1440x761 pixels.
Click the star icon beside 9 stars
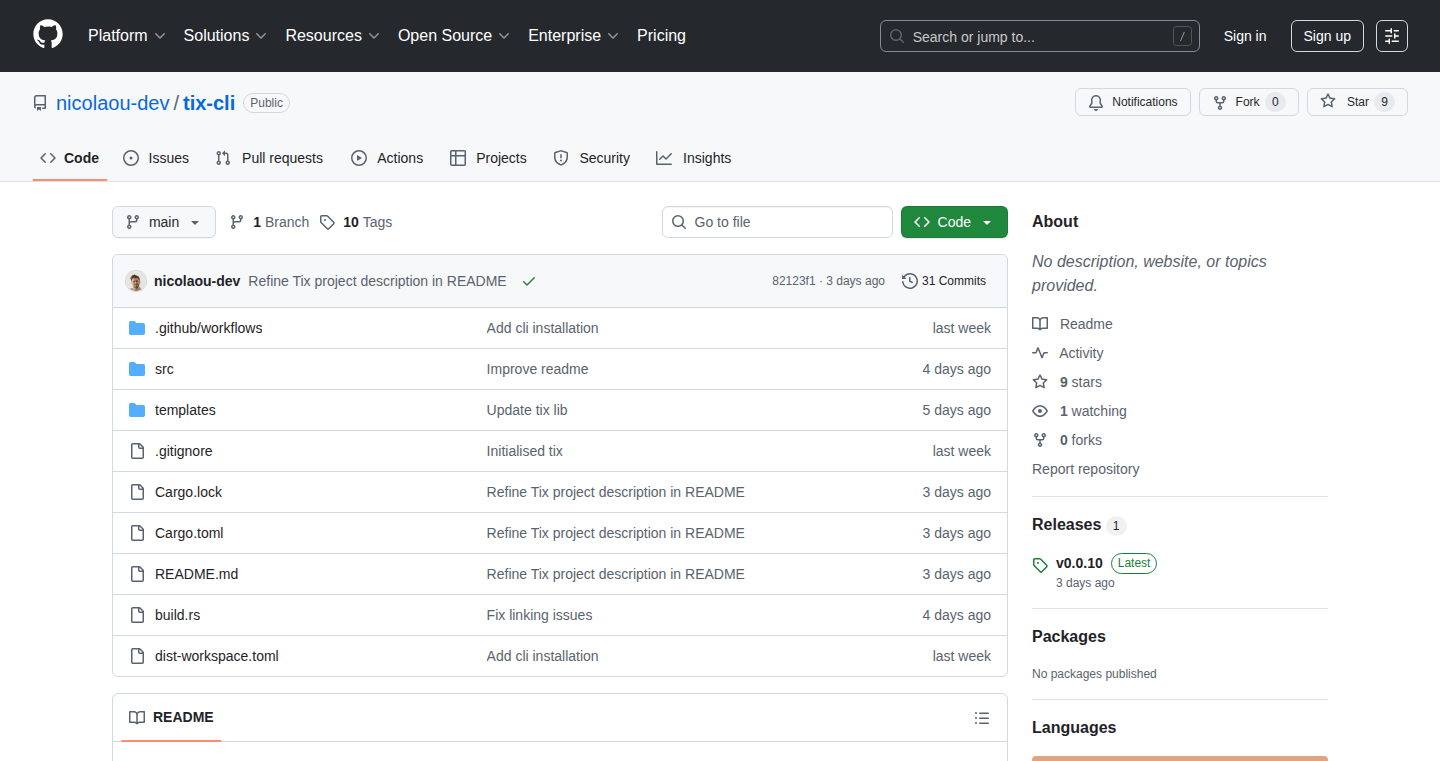[1040, 382]
